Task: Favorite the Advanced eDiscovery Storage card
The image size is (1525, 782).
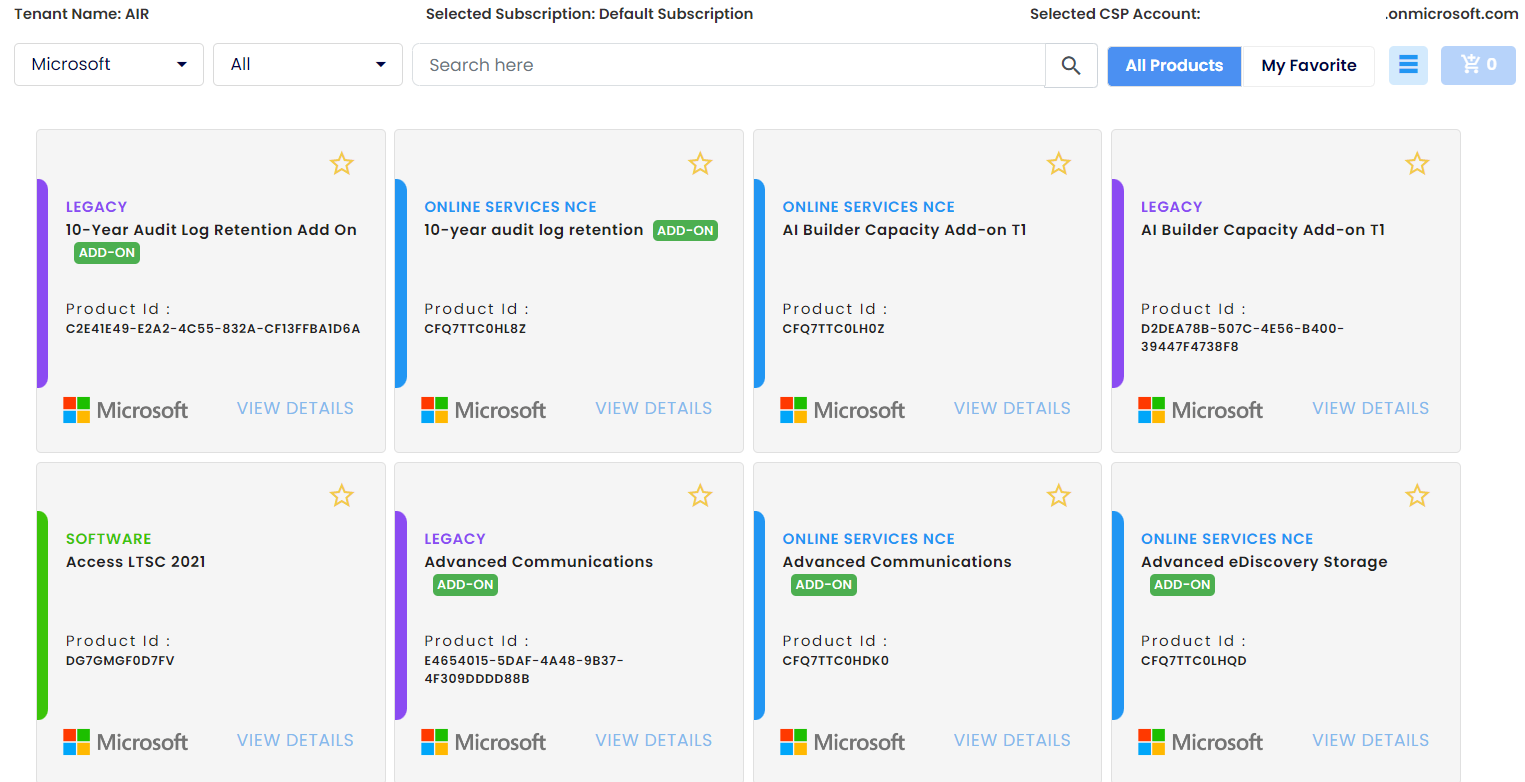Action: (1417, 496)
